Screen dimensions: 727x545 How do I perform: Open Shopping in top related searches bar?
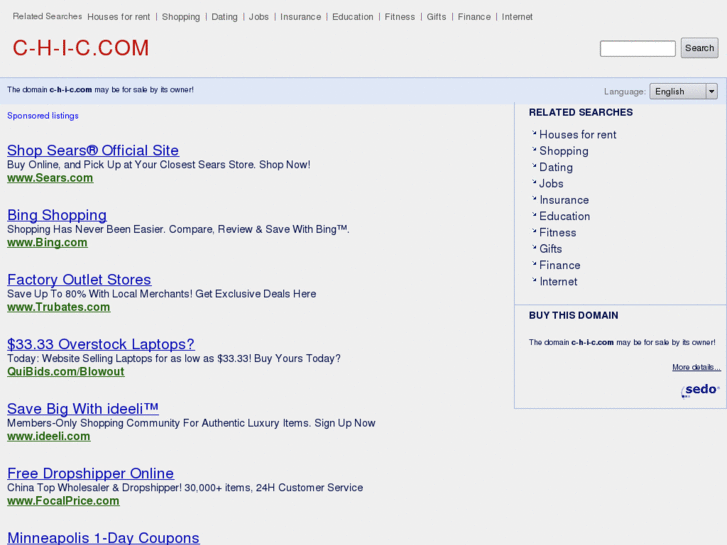click(x=181, y=17)
